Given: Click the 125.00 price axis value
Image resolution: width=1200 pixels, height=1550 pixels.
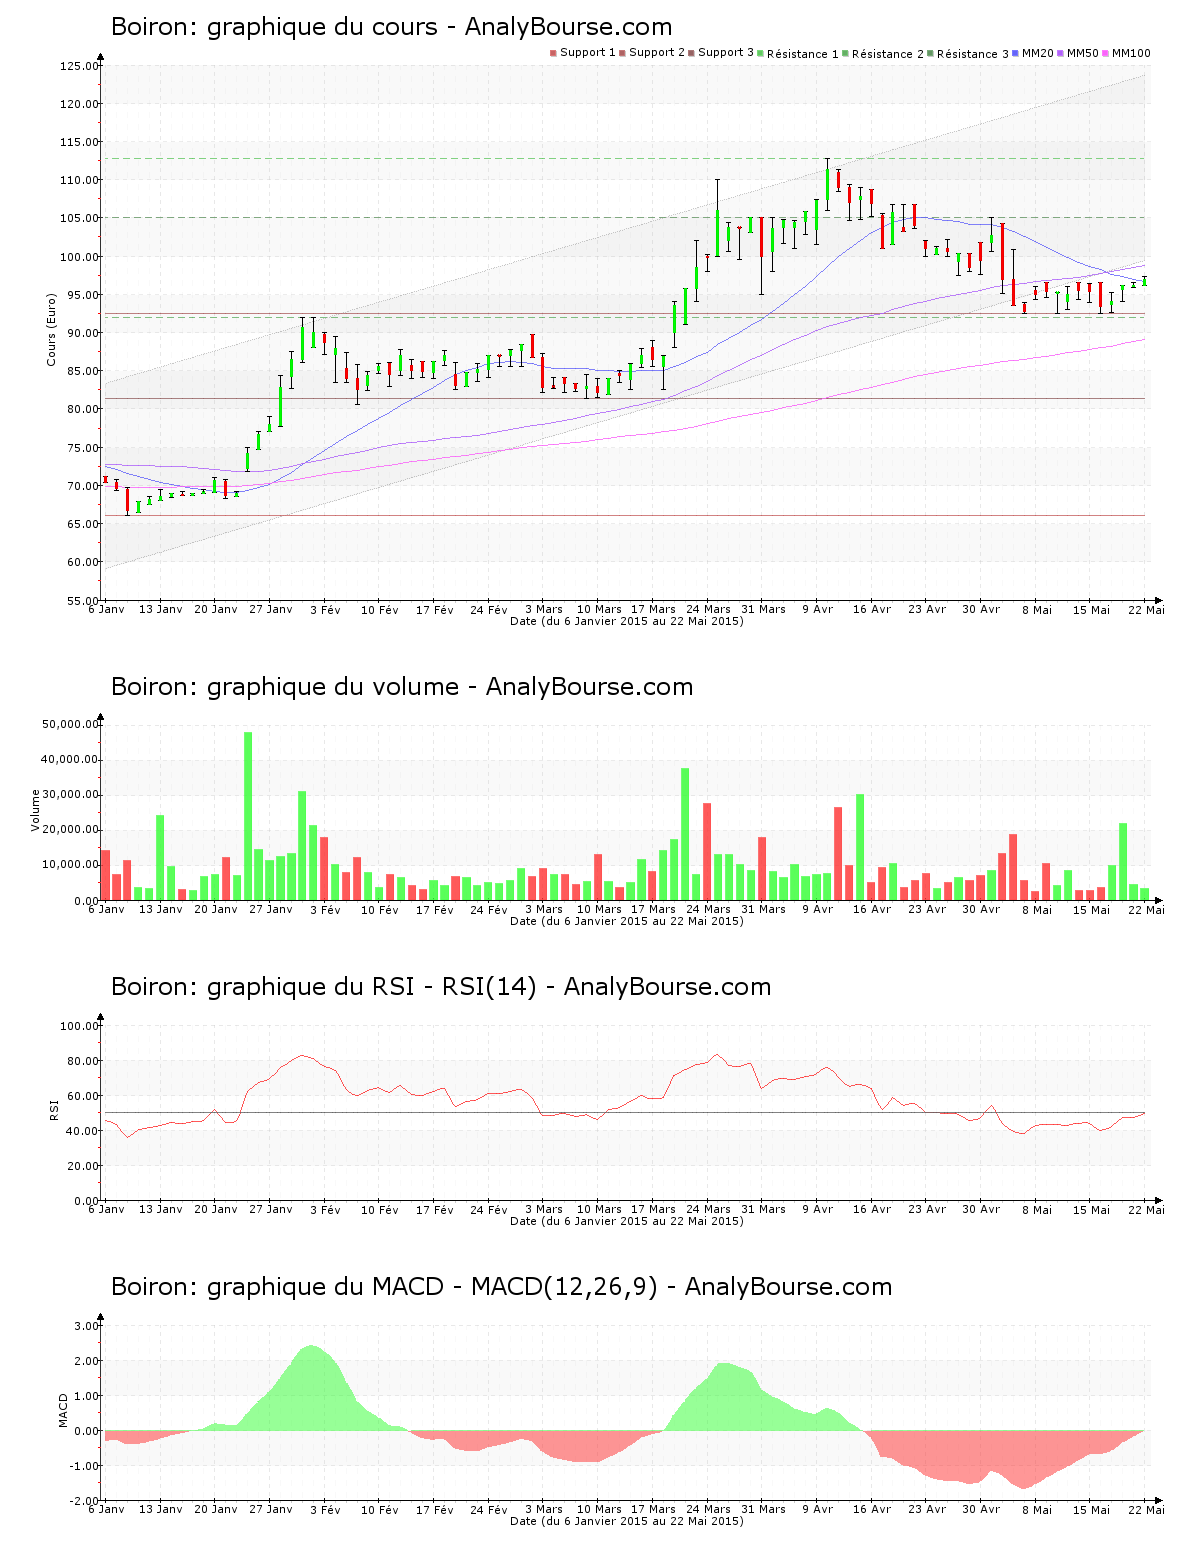Looking at the screenshot, I should (79, 66).
